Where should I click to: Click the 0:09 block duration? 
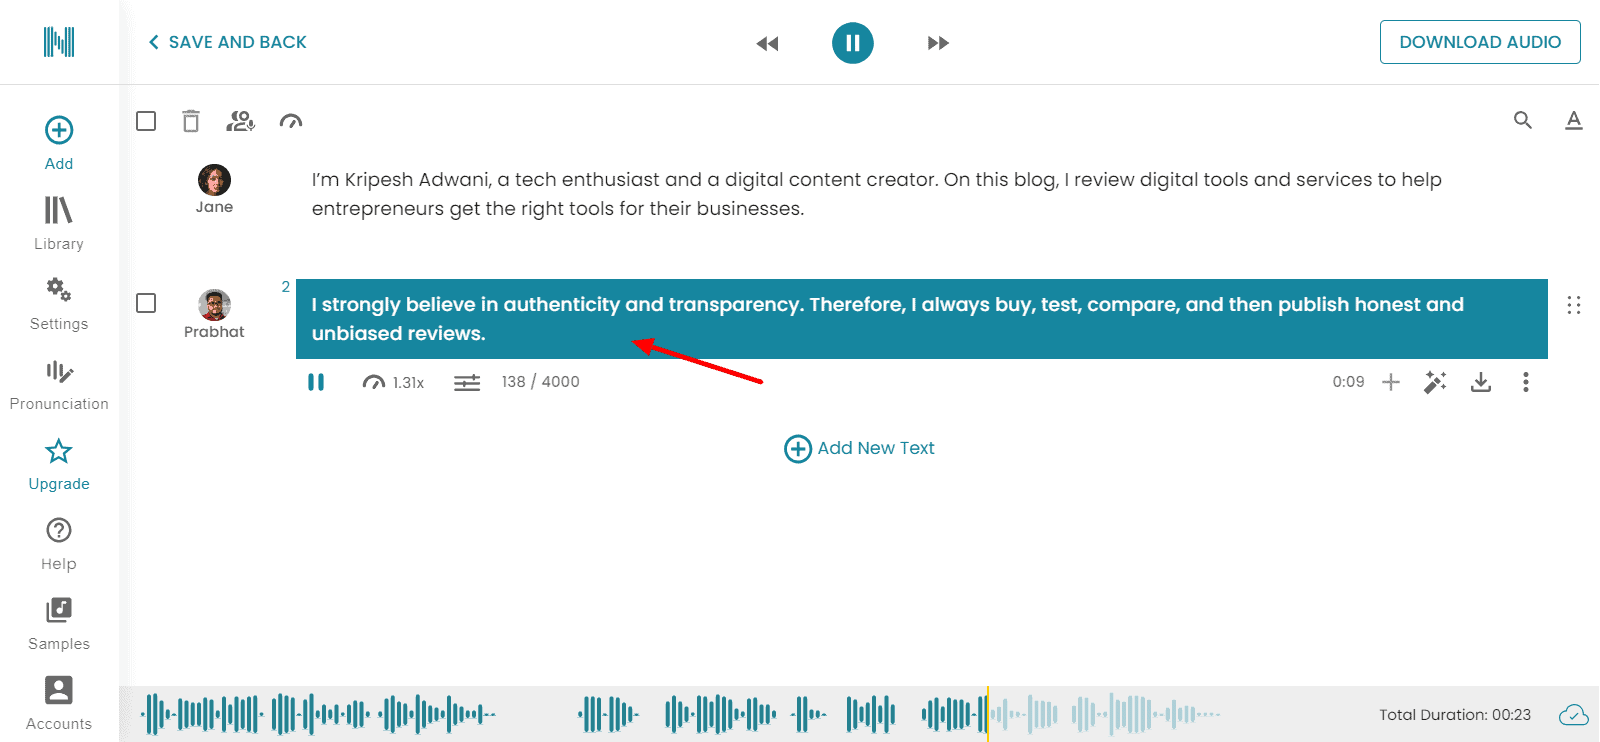(1348, 382)
